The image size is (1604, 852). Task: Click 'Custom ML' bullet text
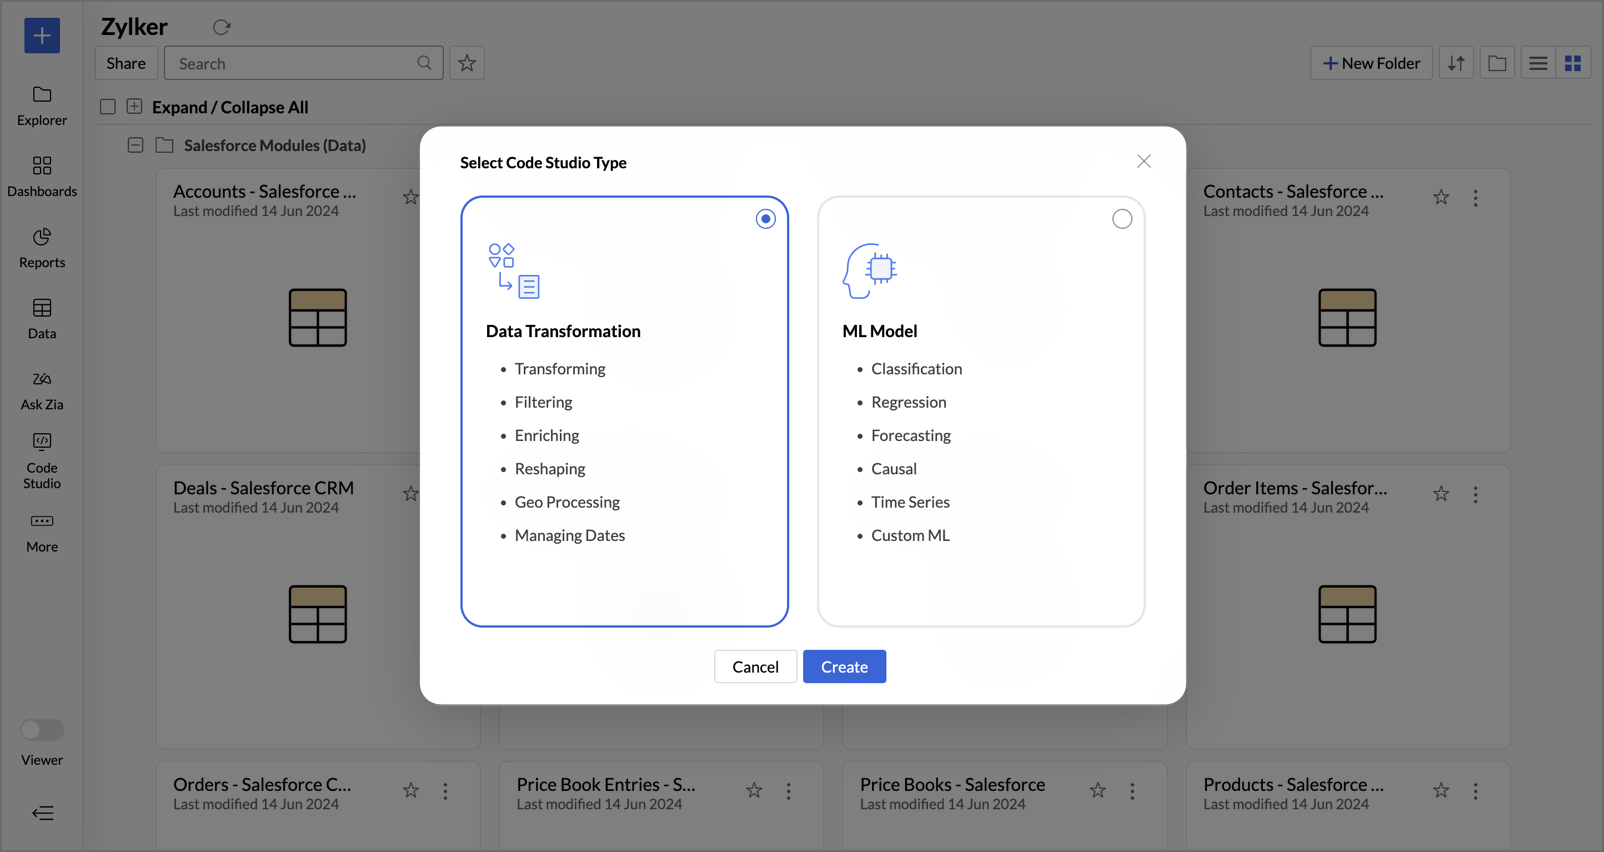[910, 536]
